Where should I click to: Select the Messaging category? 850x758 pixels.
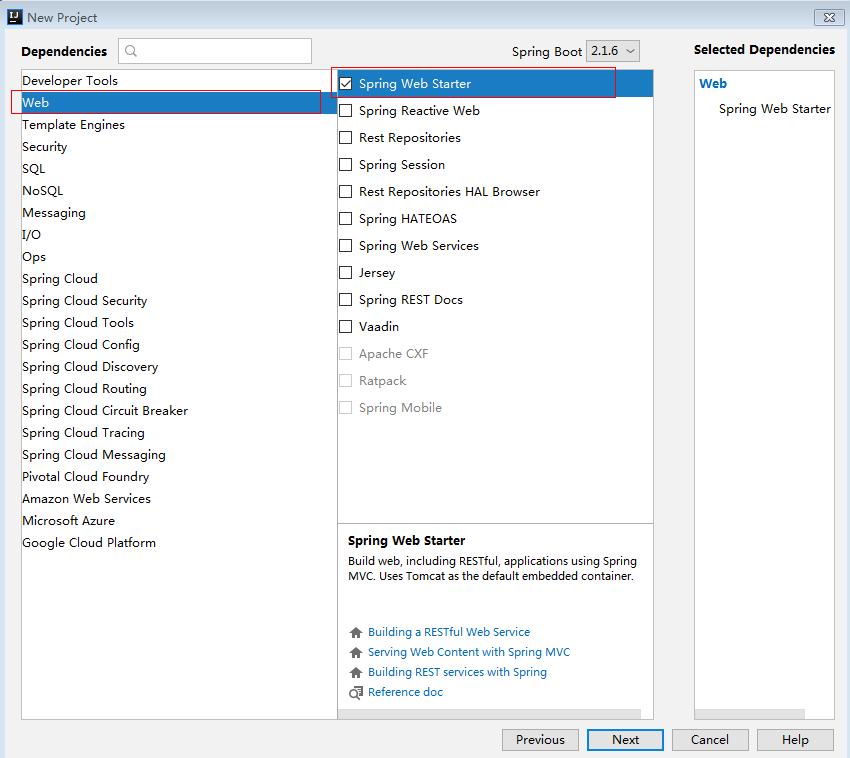tap(179, 213)
